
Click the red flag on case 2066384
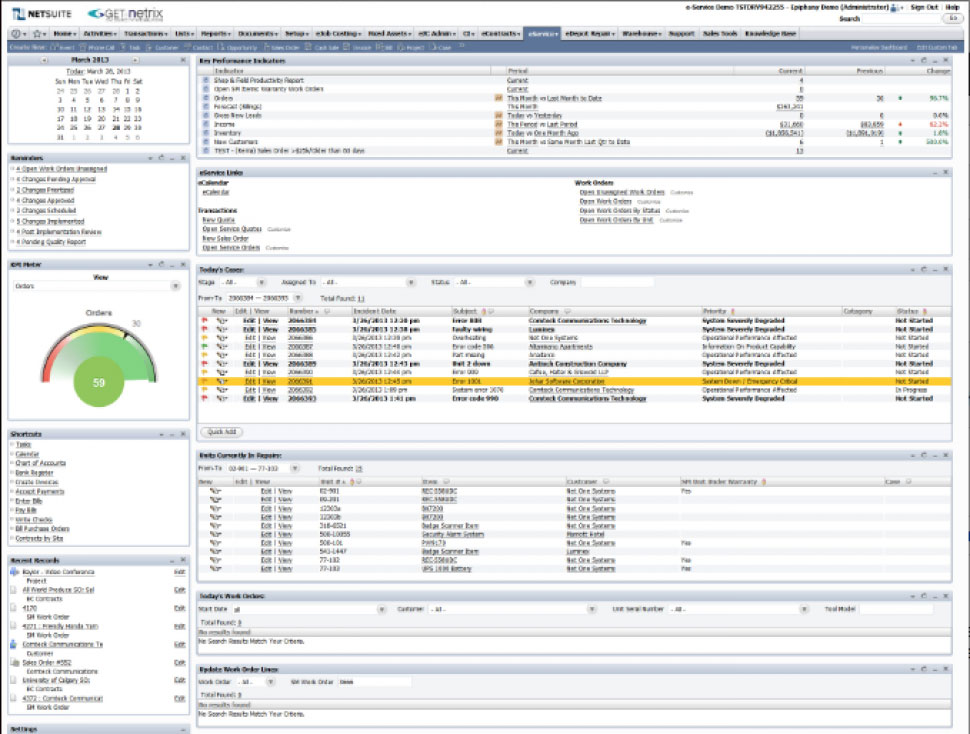[204, 321]
